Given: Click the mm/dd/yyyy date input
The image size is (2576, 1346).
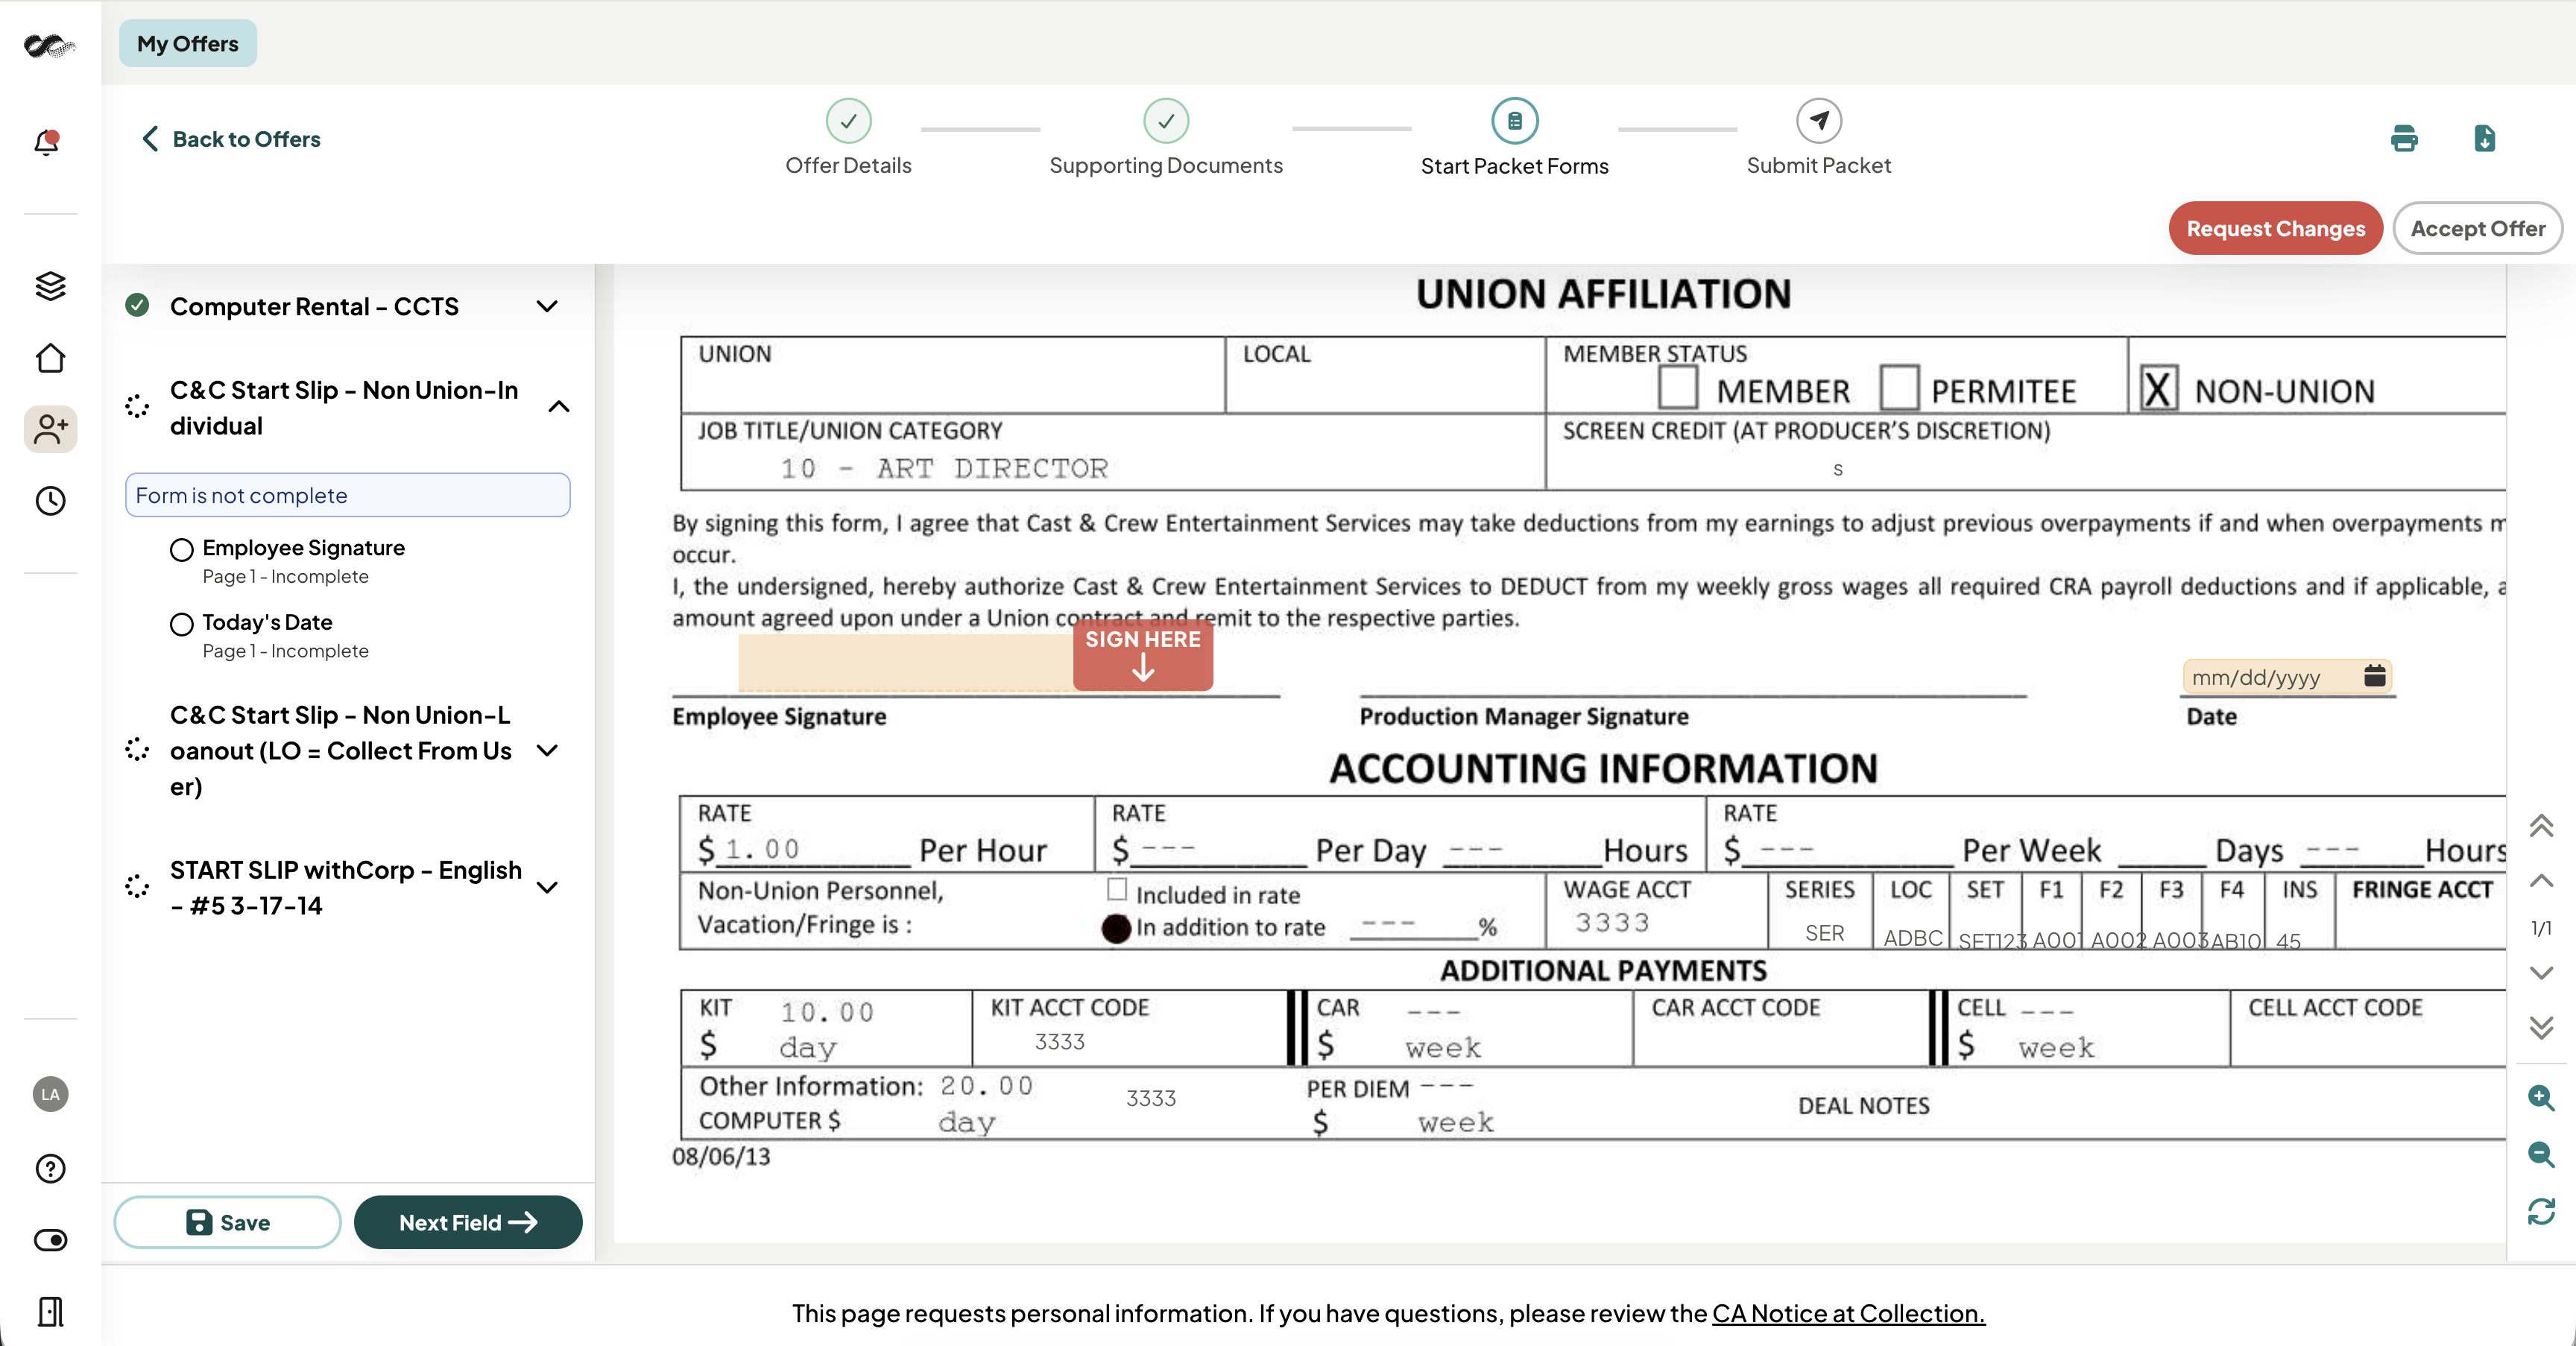Looking at the screenshot, I should point(2287,677).
